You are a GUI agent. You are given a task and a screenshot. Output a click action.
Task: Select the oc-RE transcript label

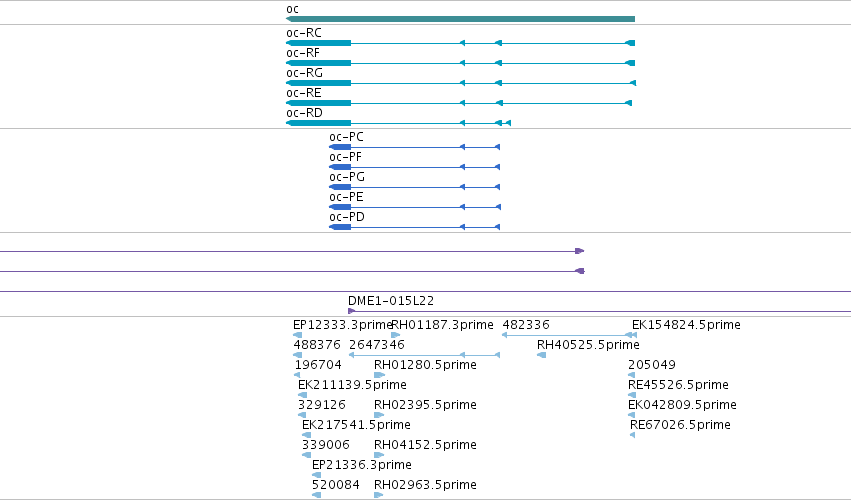point(304,93)
